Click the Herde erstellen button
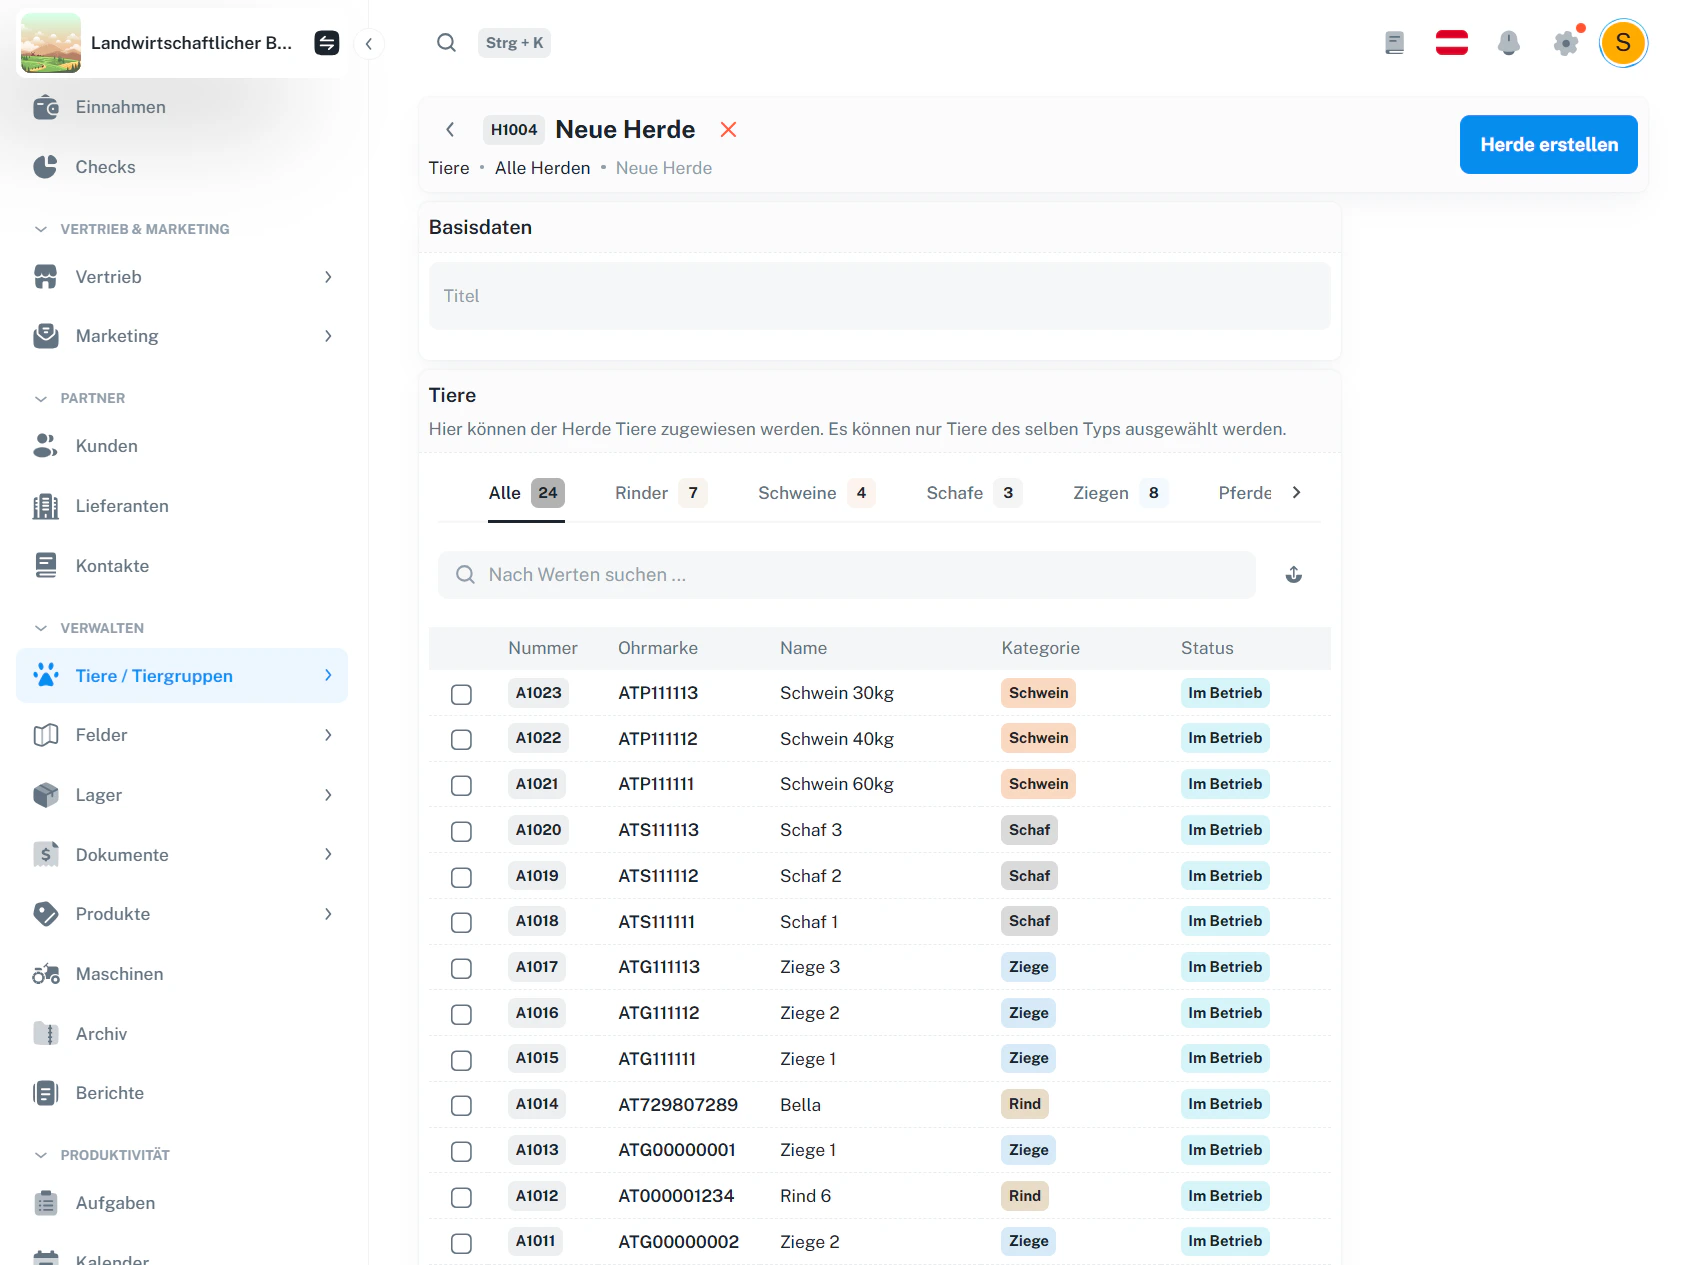The height and width of the screenshot is (1265, 1686). [x=1548, y=145]
